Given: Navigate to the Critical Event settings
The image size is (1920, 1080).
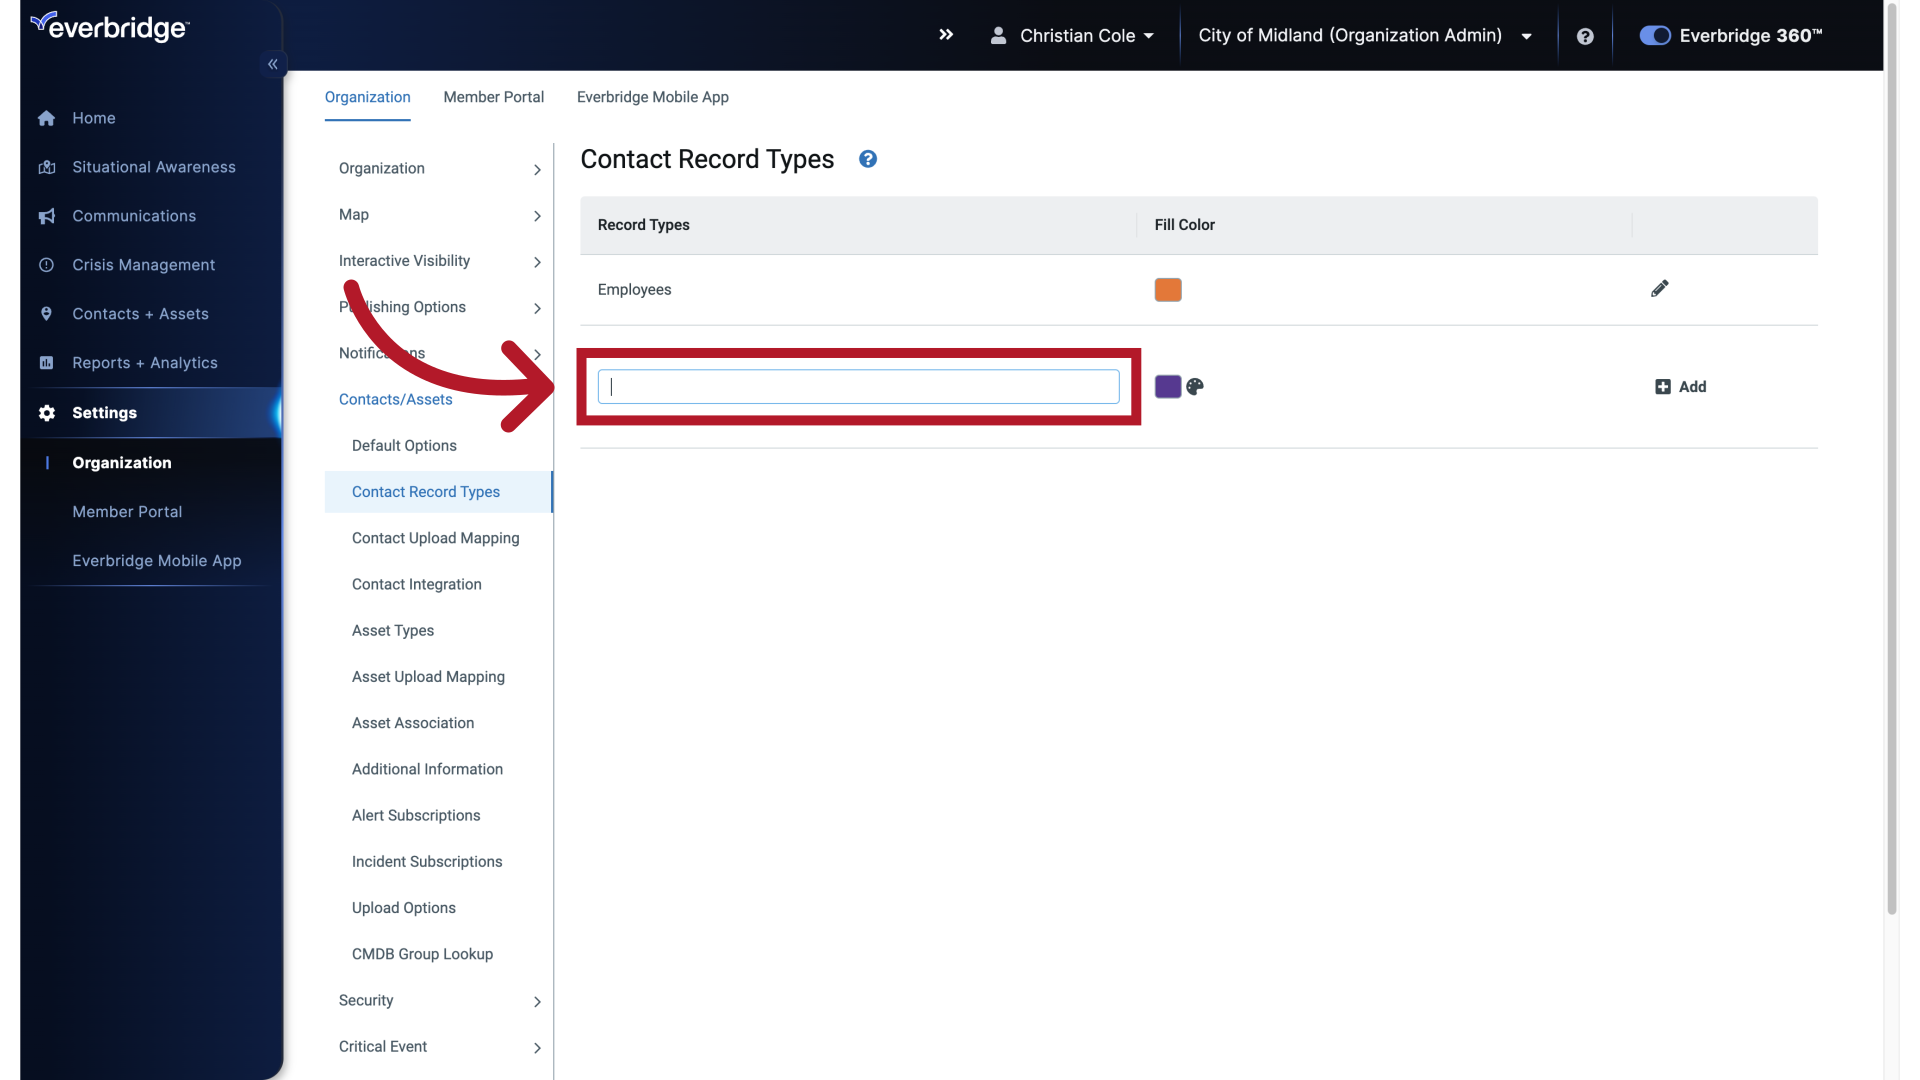Looking at the screenshot, I should pos(382,1046).
